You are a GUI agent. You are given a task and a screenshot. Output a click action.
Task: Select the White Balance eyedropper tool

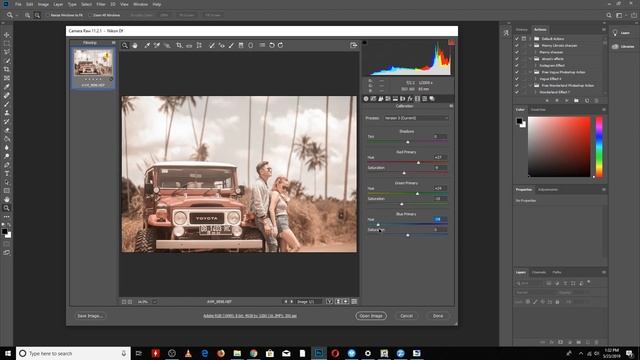147,45
